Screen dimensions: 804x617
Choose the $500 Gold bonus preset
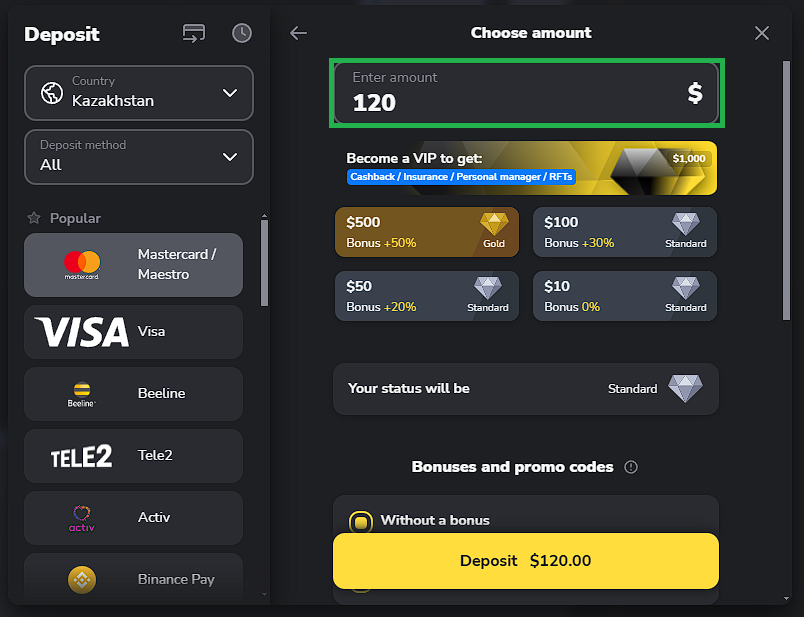[x=427, y=234]
